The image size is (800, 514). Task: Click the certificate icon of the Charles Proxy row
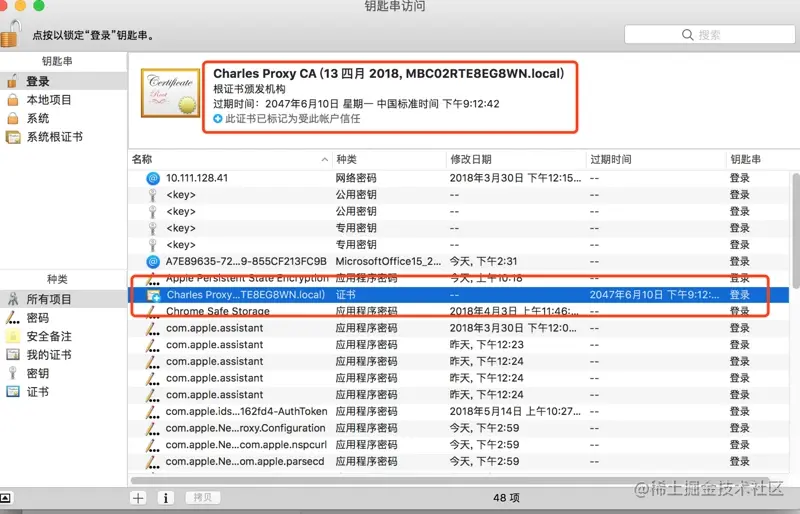153,295
